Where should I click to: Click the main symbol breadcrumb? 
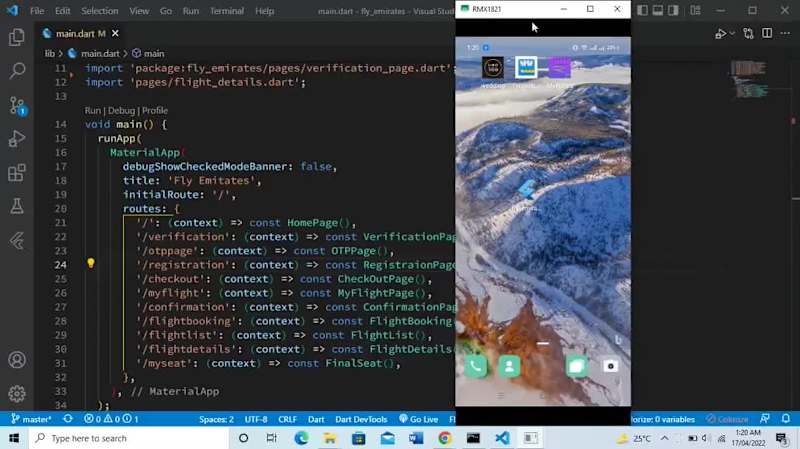point(154,54)
